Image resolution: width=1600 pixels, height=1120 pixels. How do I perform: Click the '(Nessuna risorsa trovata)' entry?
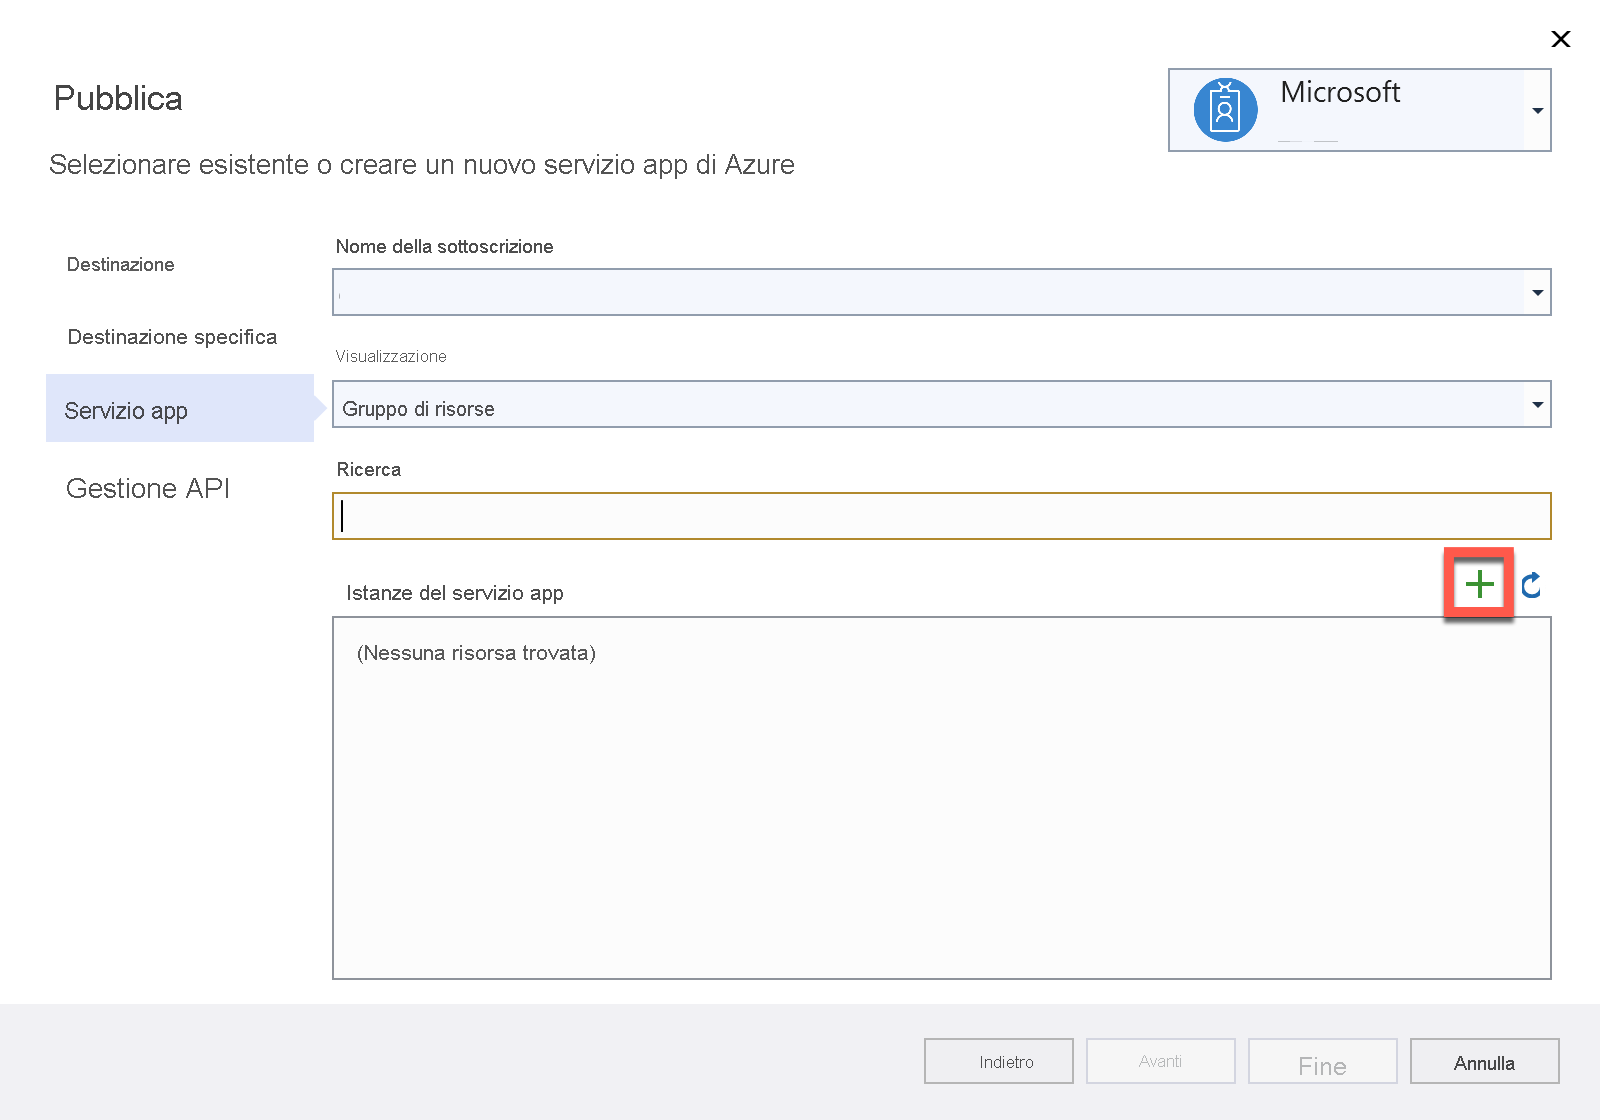[x=476, y=653]
